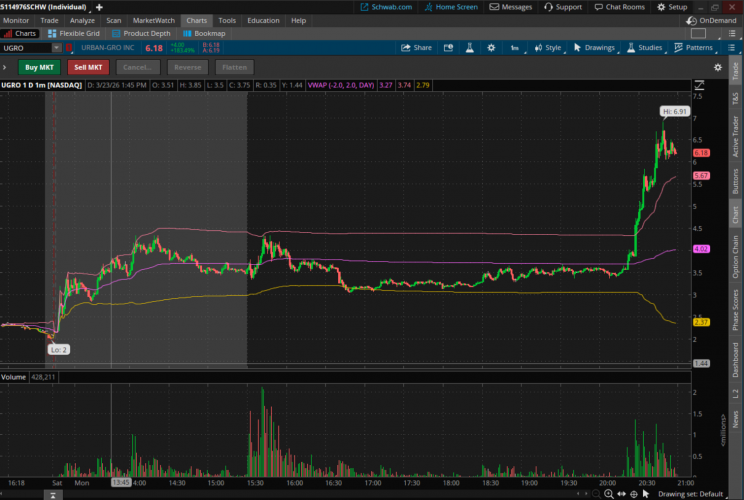This screenshot has height=500, width=744.
Task: Open the 1m timeframe selector
Action: 514,47
